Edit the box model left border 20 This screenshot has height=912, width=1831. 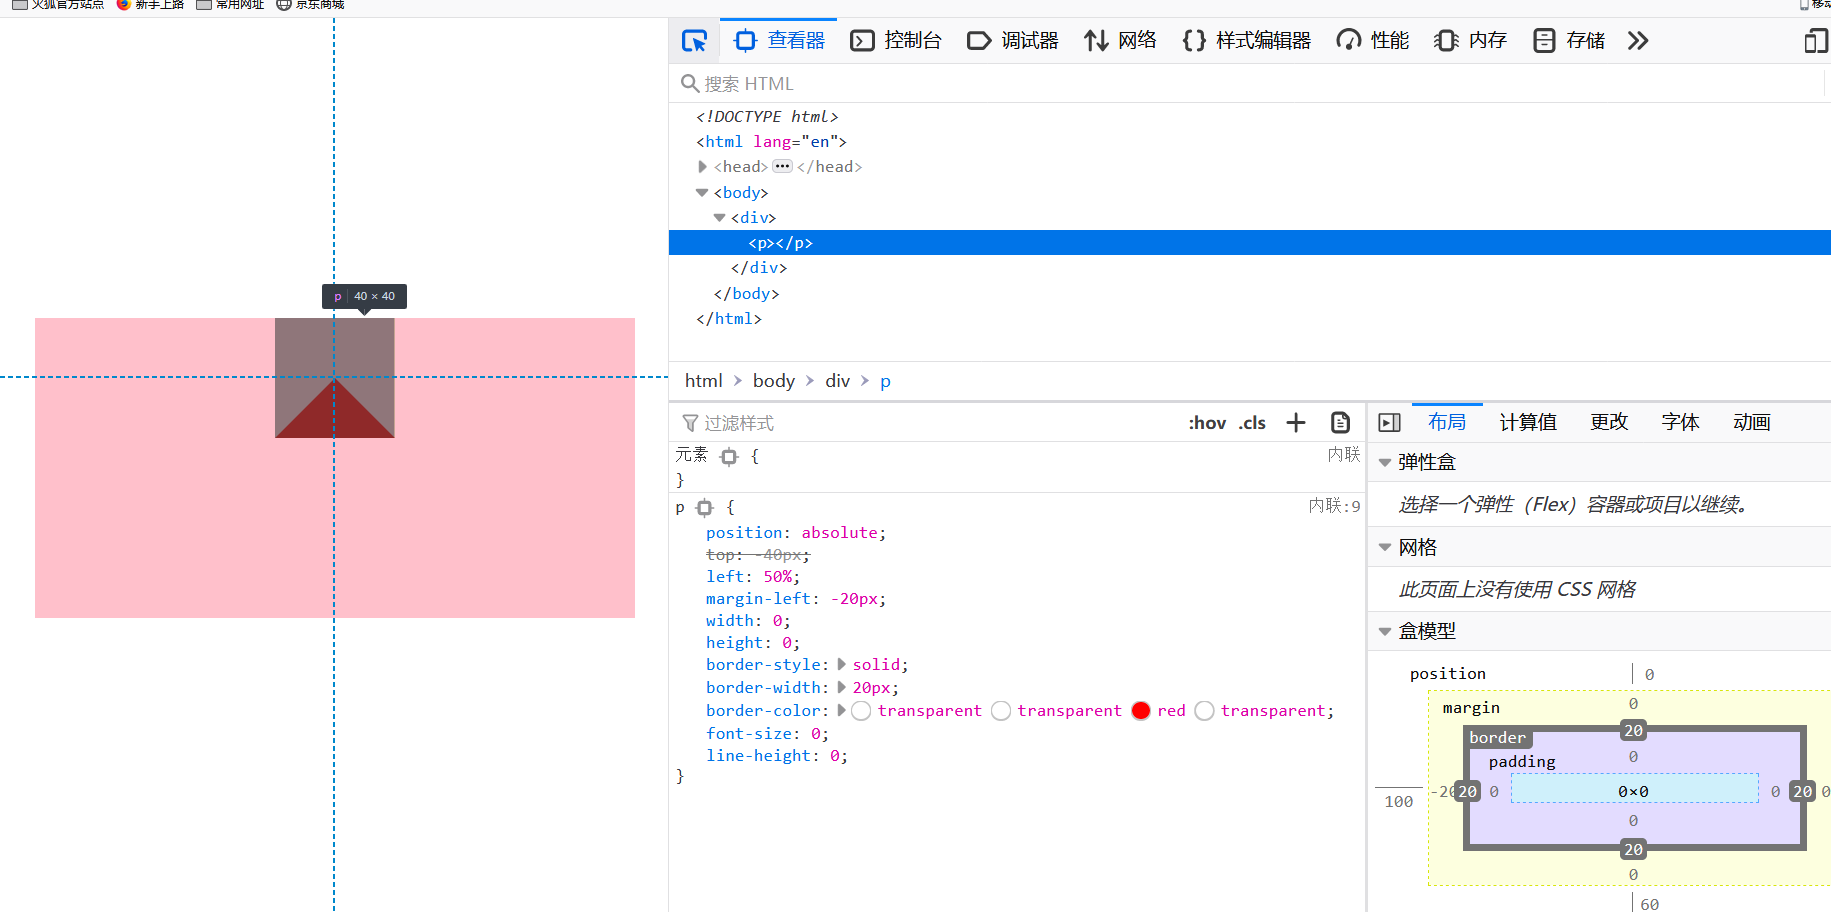pos(1467,792)
